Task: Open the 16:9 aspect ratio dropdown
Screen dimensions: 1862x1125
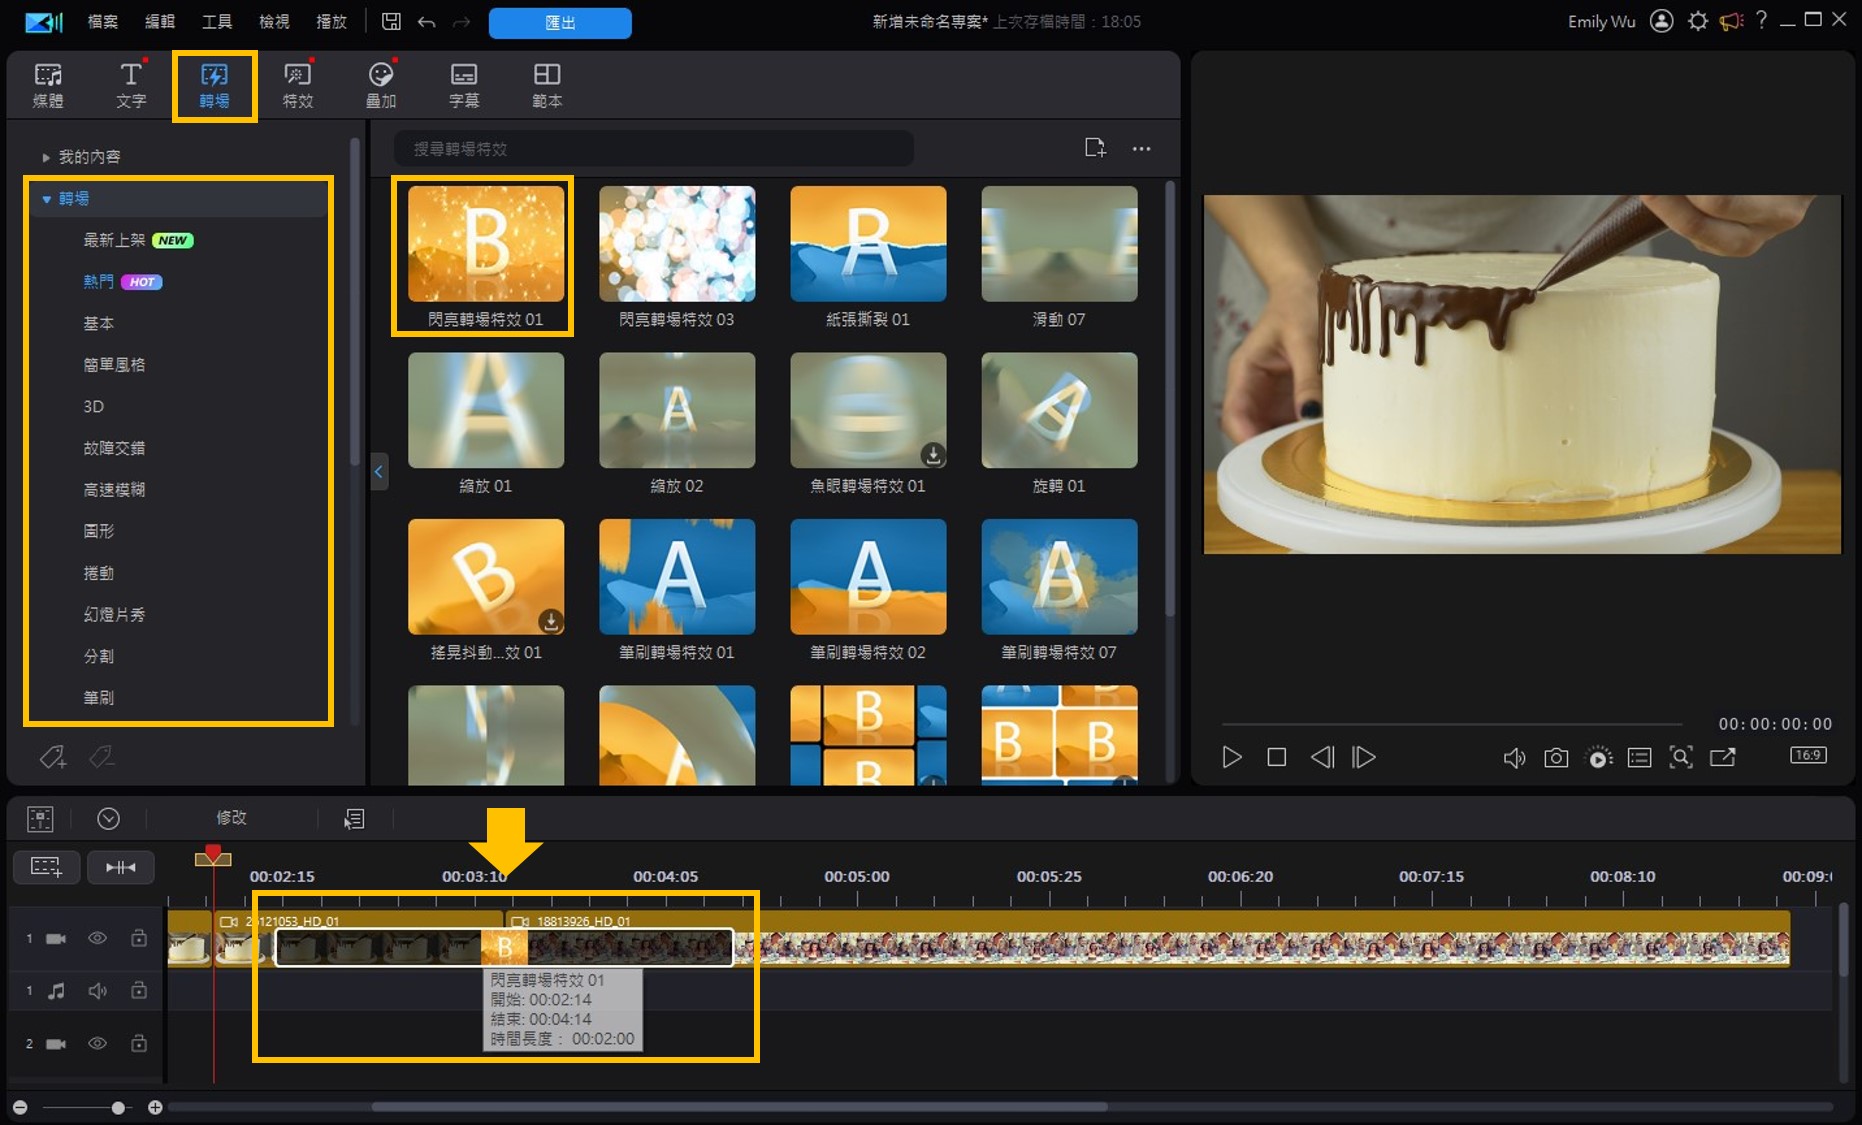Action: (x=1808, y=755)
